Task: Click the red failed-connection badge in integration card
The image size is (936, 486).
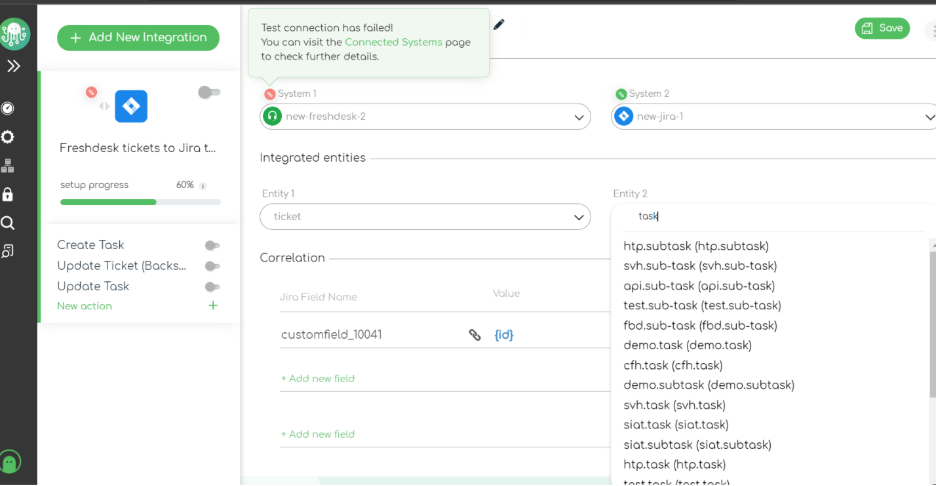Action: pos(91,92)
